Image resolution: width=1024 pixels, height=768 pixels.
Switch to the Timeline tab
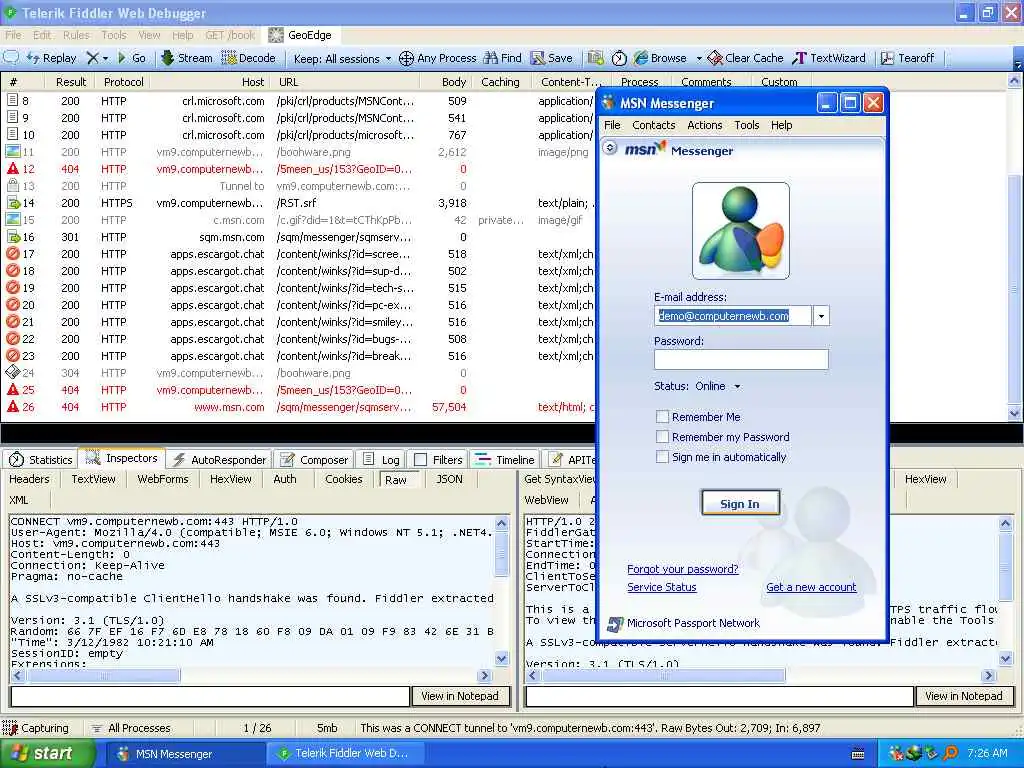[x=505, y=460]
